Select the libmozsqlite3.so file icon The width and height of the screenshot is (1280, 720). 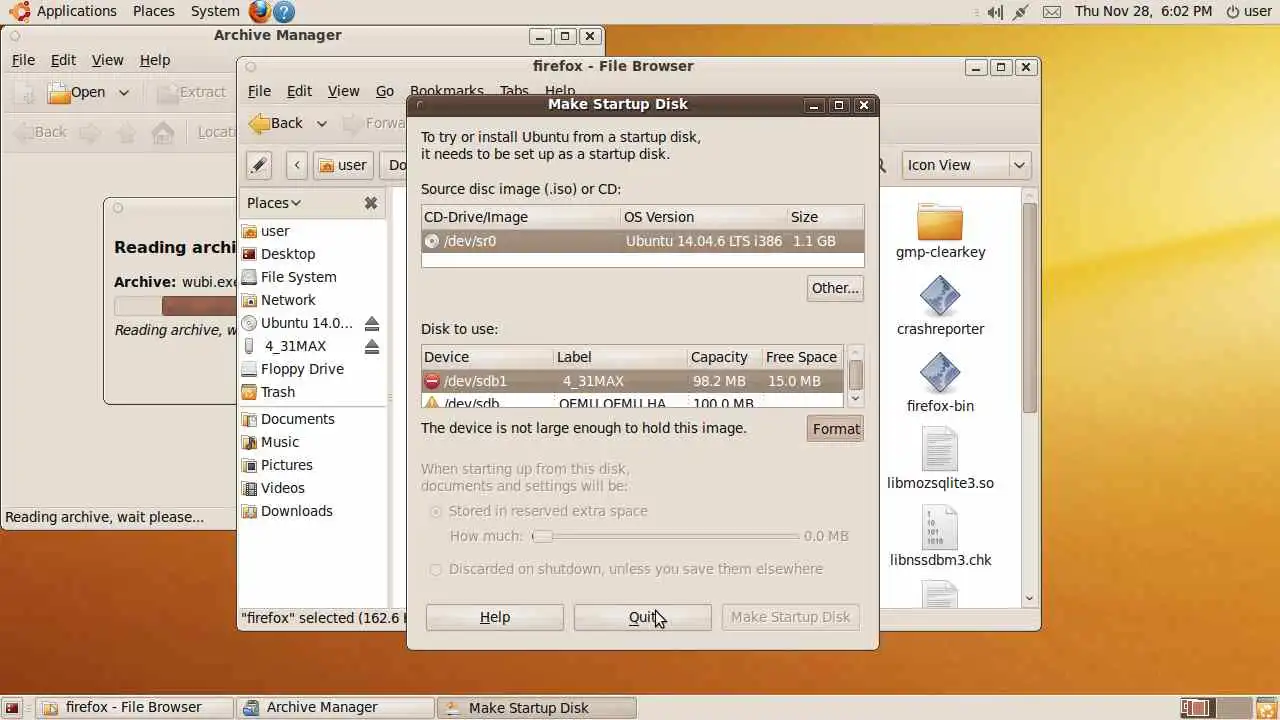[940, 450]
